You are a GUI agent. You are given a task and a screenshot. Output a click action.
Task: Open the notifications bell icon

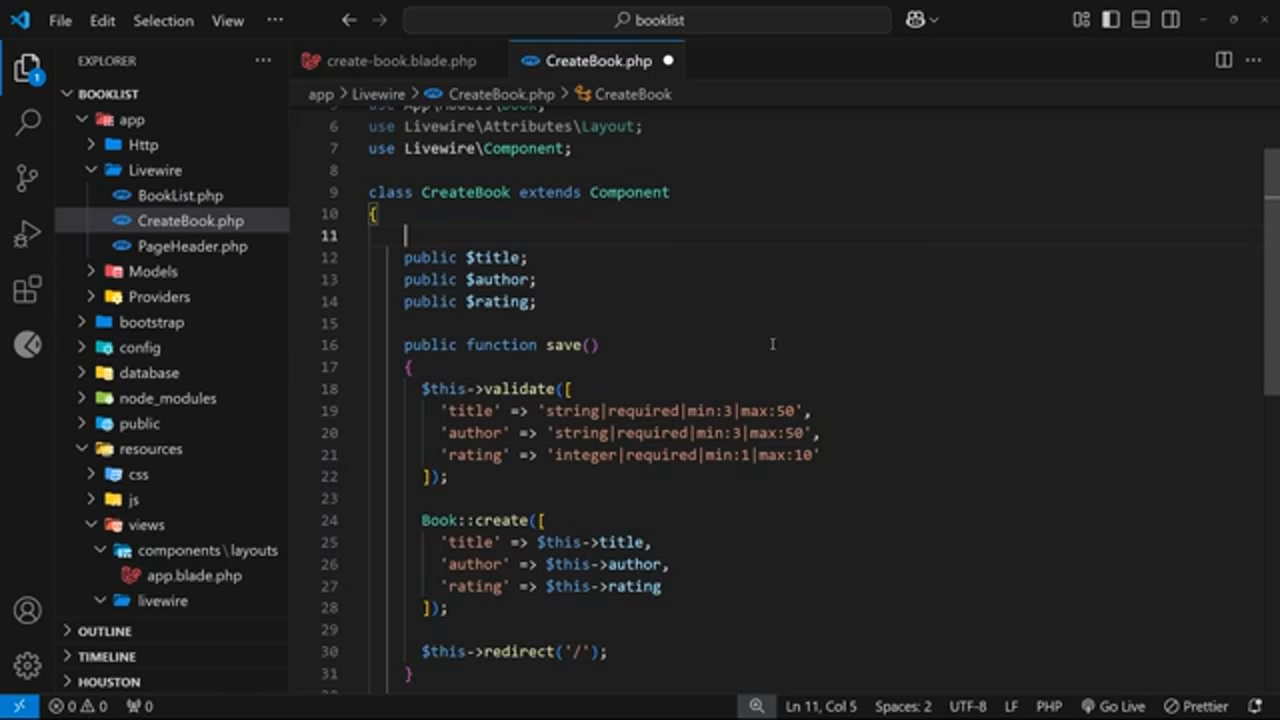(1255, 706)
